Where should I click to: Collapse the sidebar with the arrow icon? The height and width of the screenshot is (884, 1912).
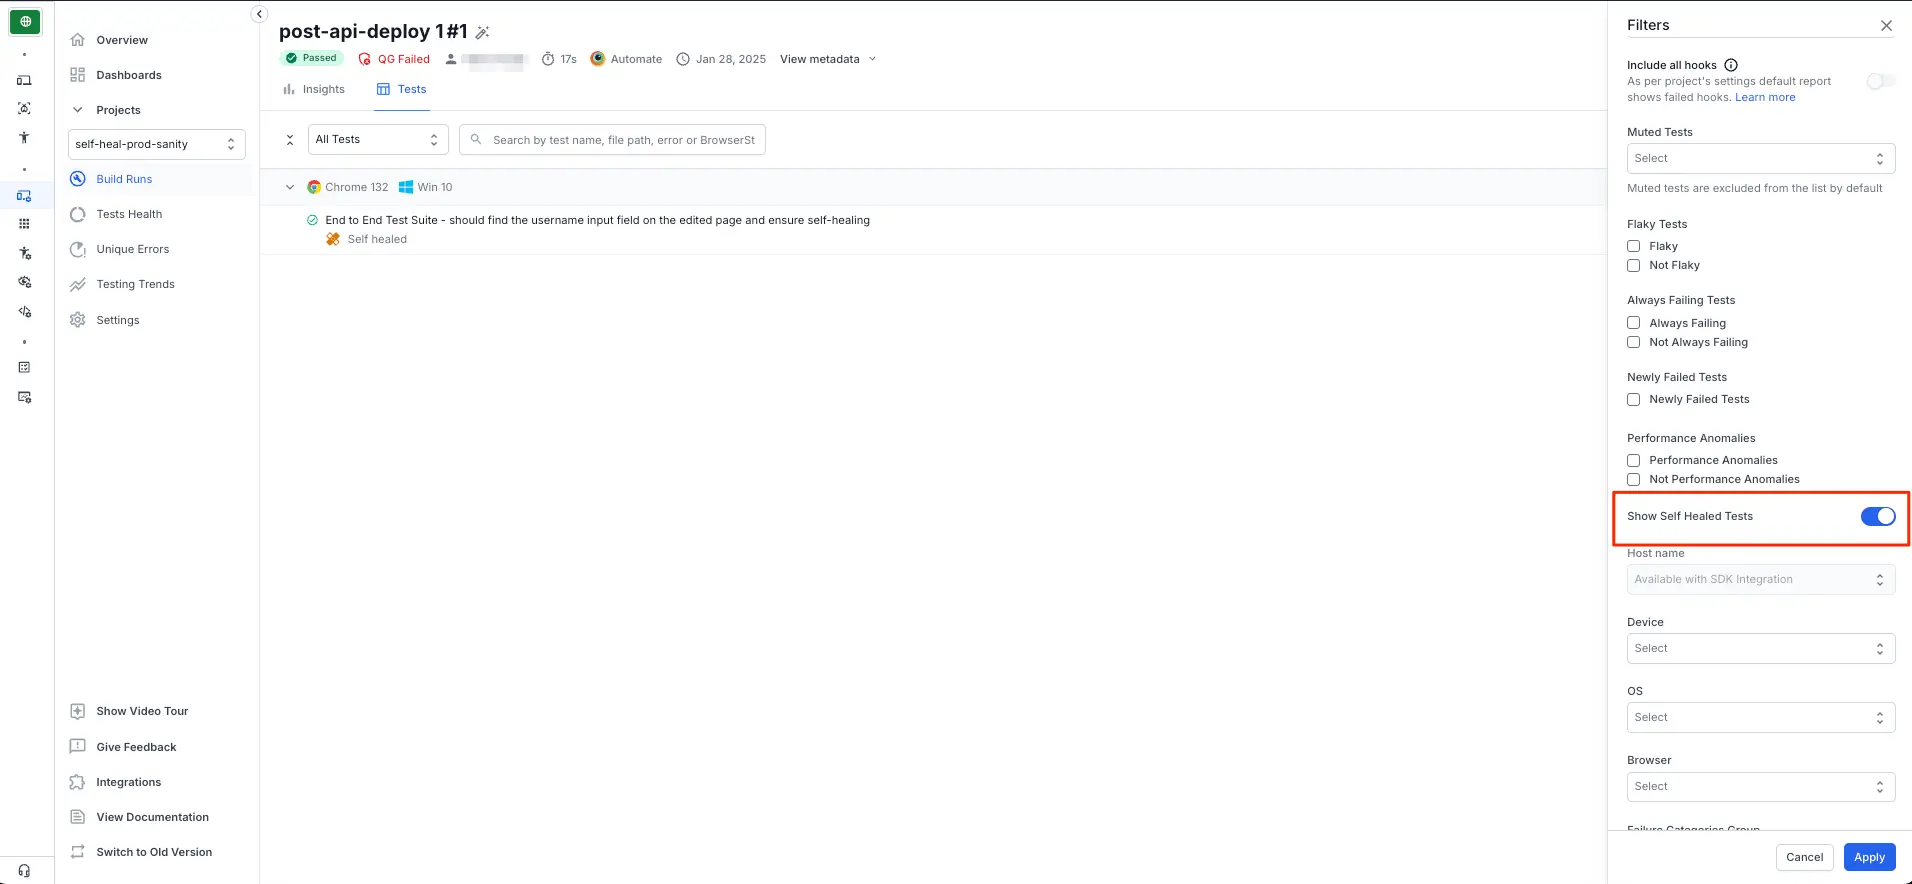coord(259,14)
